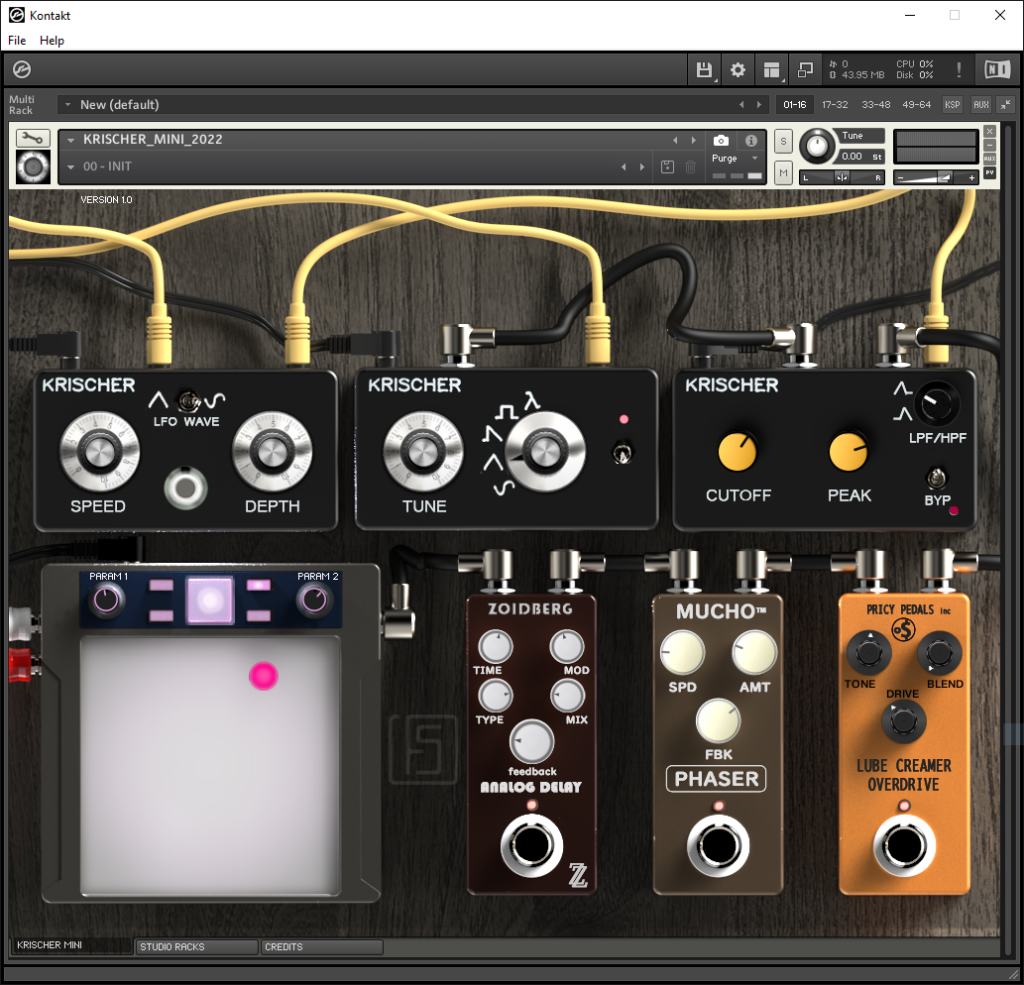The height and width of the screenshot is (985, 1024).
Task: Switch to the STUDIO RACKS tab
Action: tap(196, 946)
